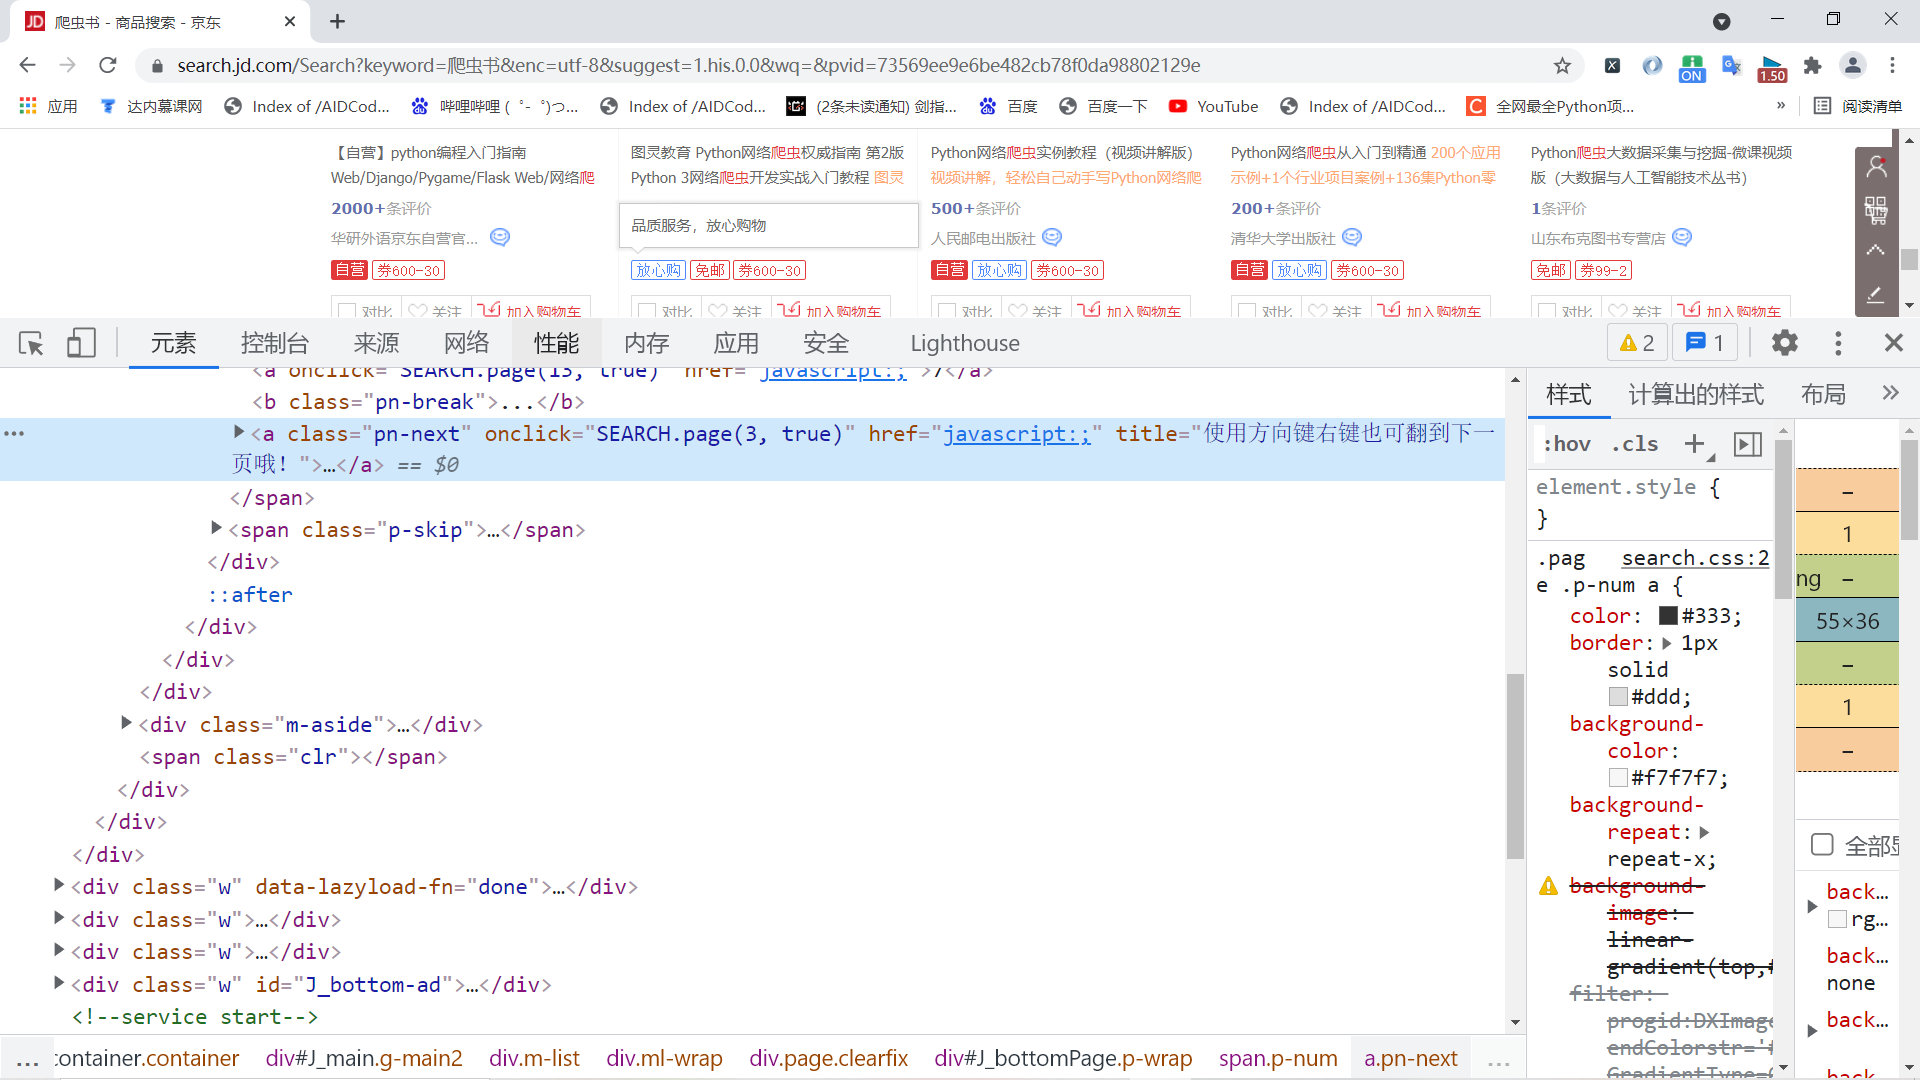Image resolution: width=1920 pixels, height=1080 pixels.
Task: Activate the inspect element picker icon
Action: [x=31, y=344]
